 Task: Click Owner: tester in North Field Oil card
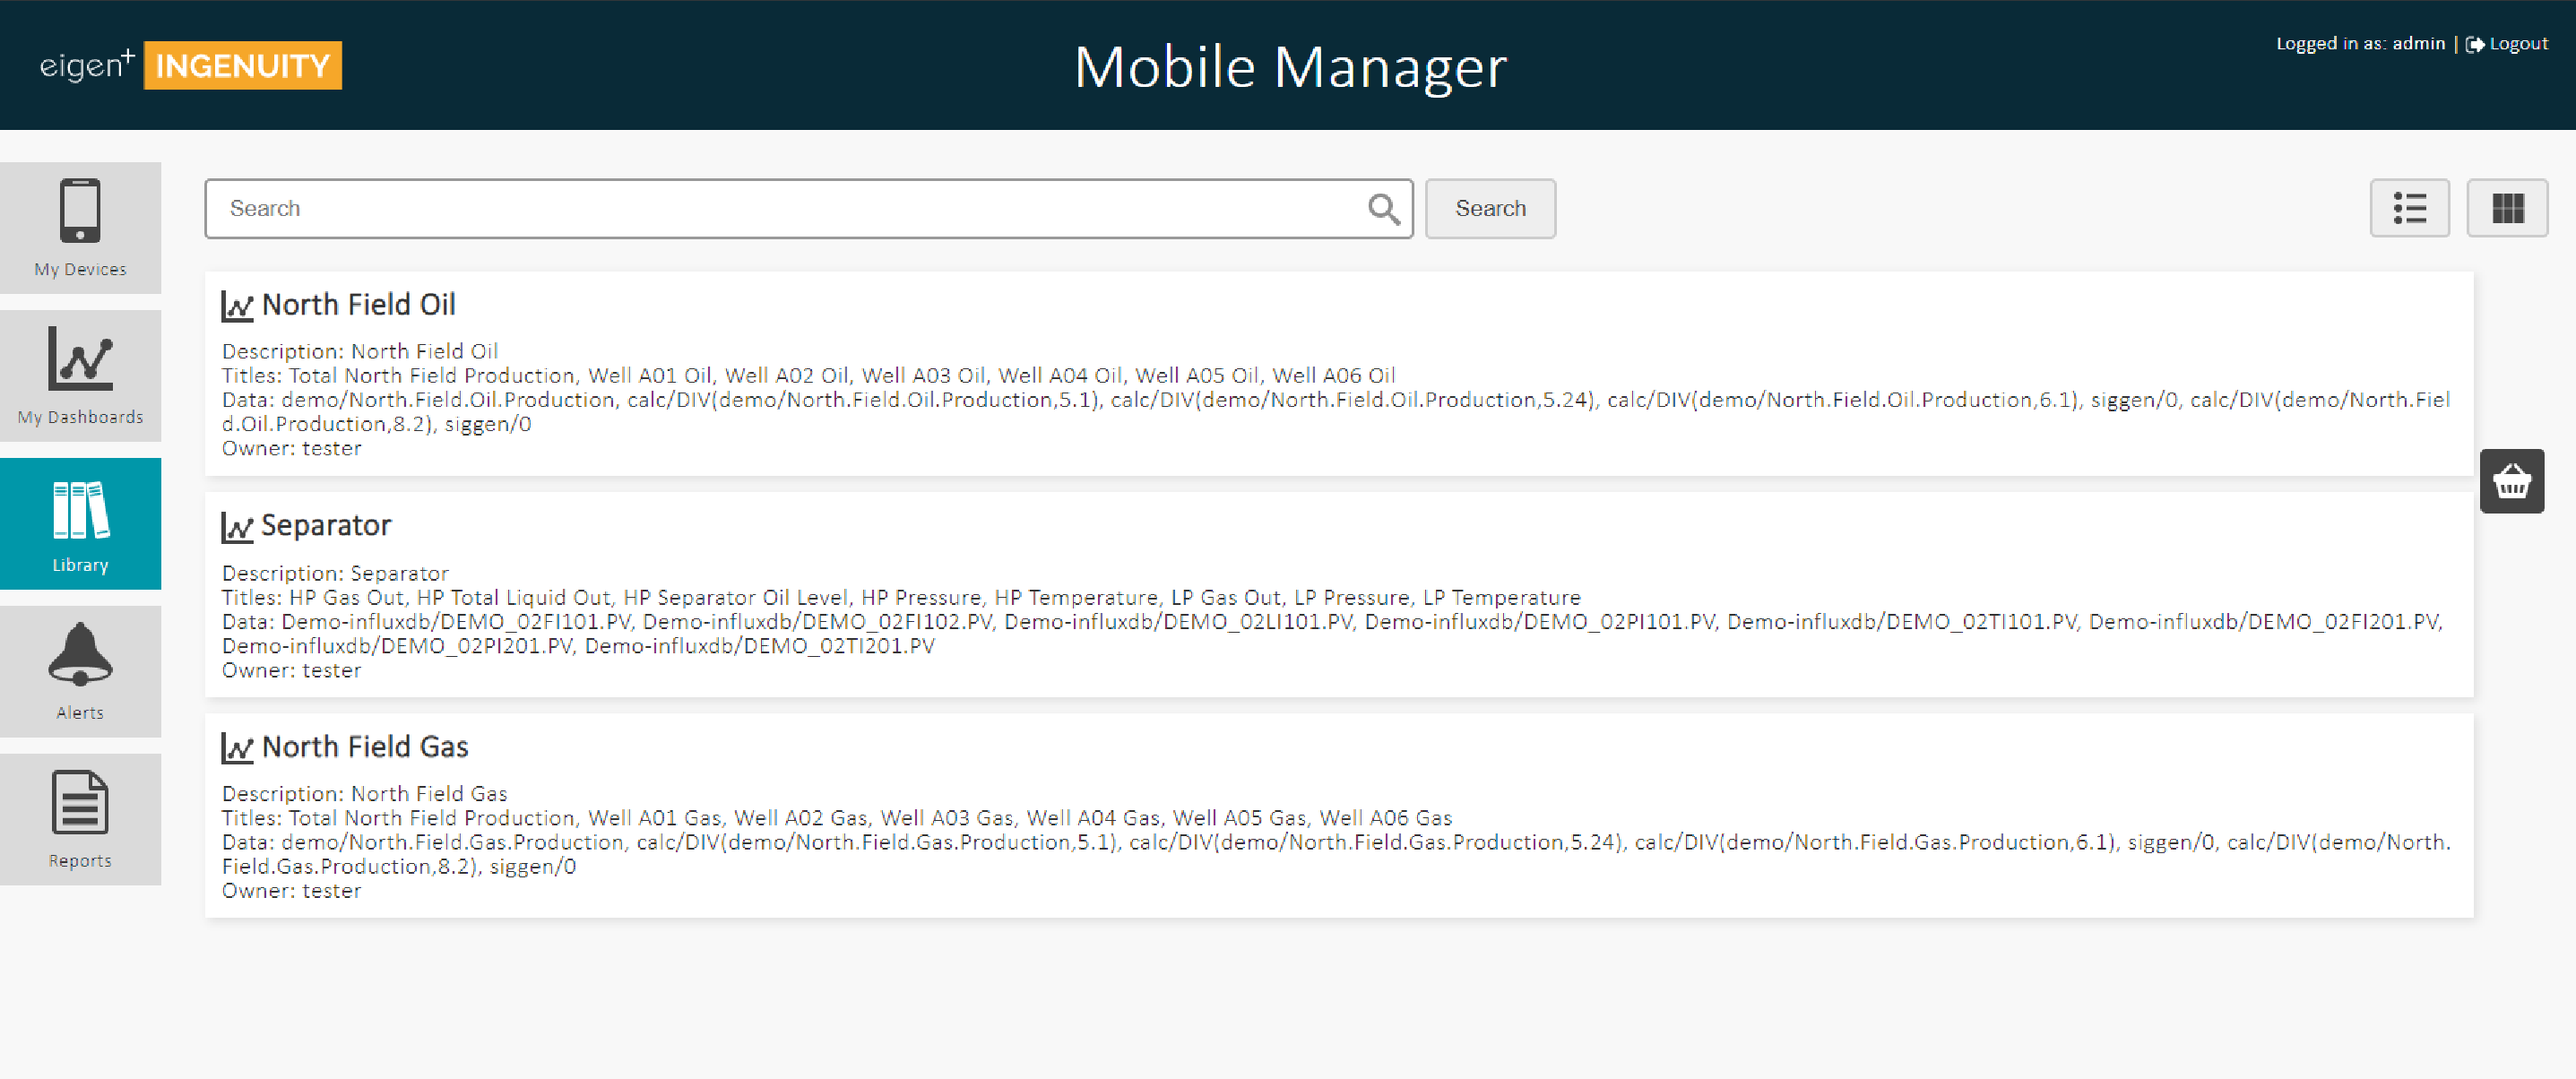pyautogui.click(x=291, y=449)
